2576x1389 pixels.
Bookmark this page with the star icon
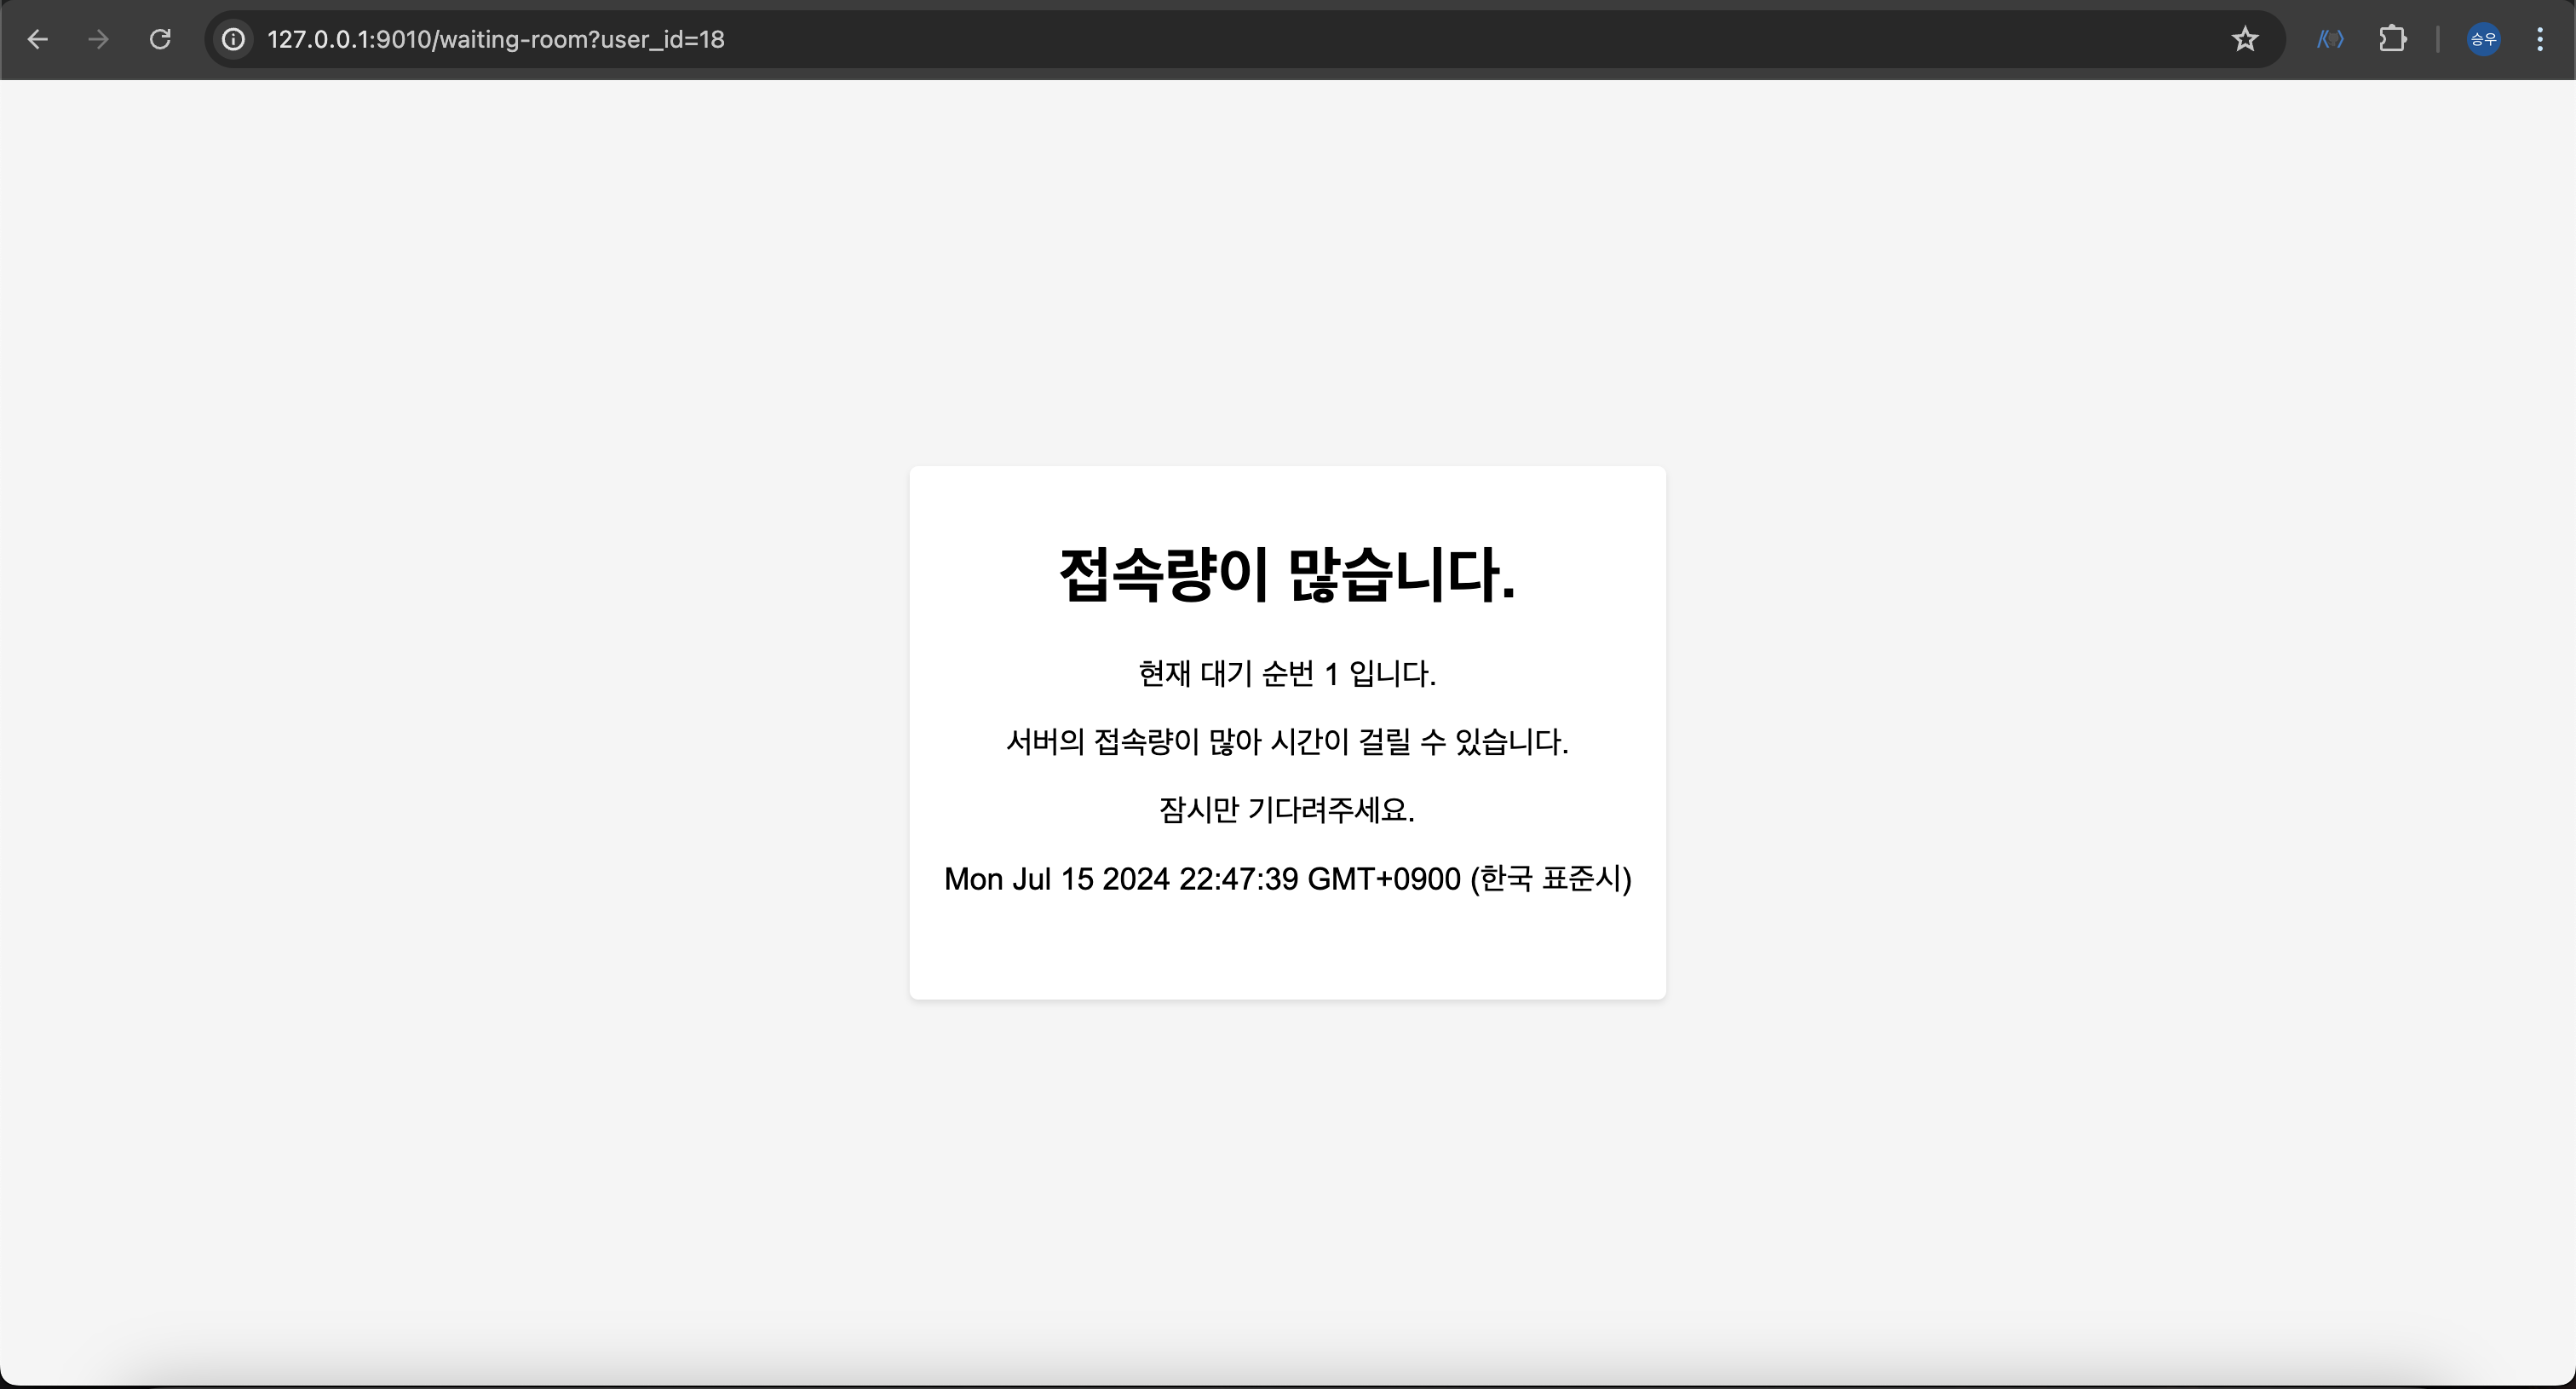point(2245,39)
